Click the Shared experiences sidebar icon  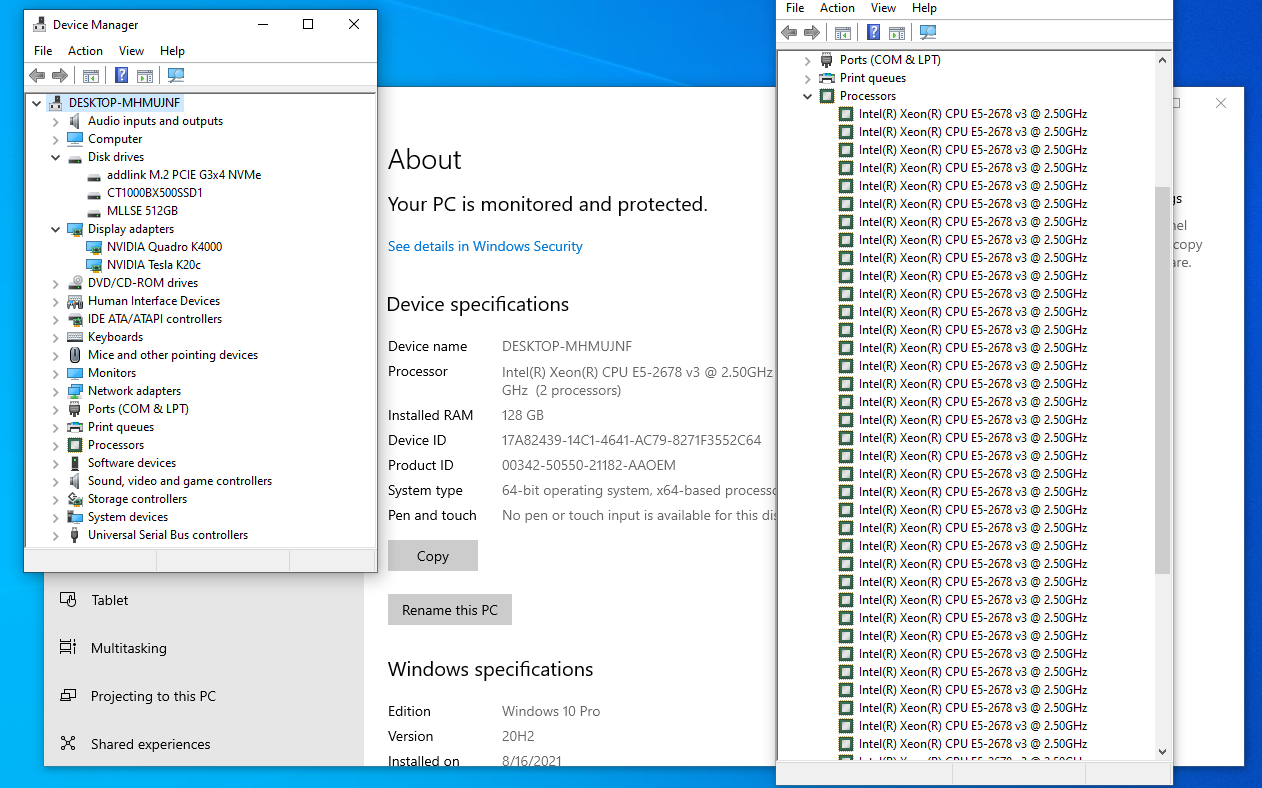[x=68, y=744]
